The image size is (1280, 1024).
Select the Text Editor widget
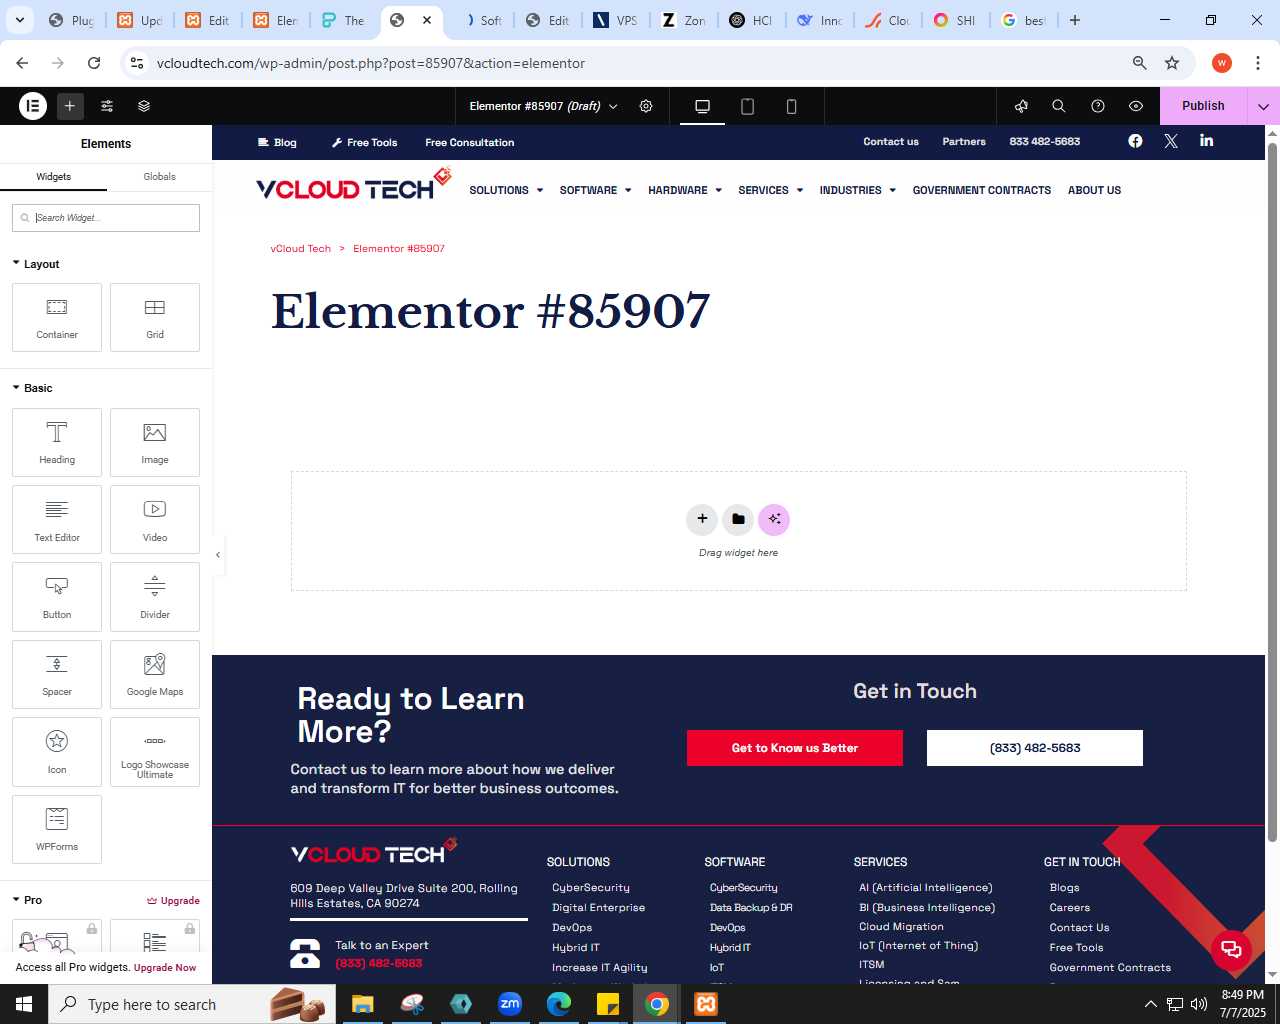[57, 519]
